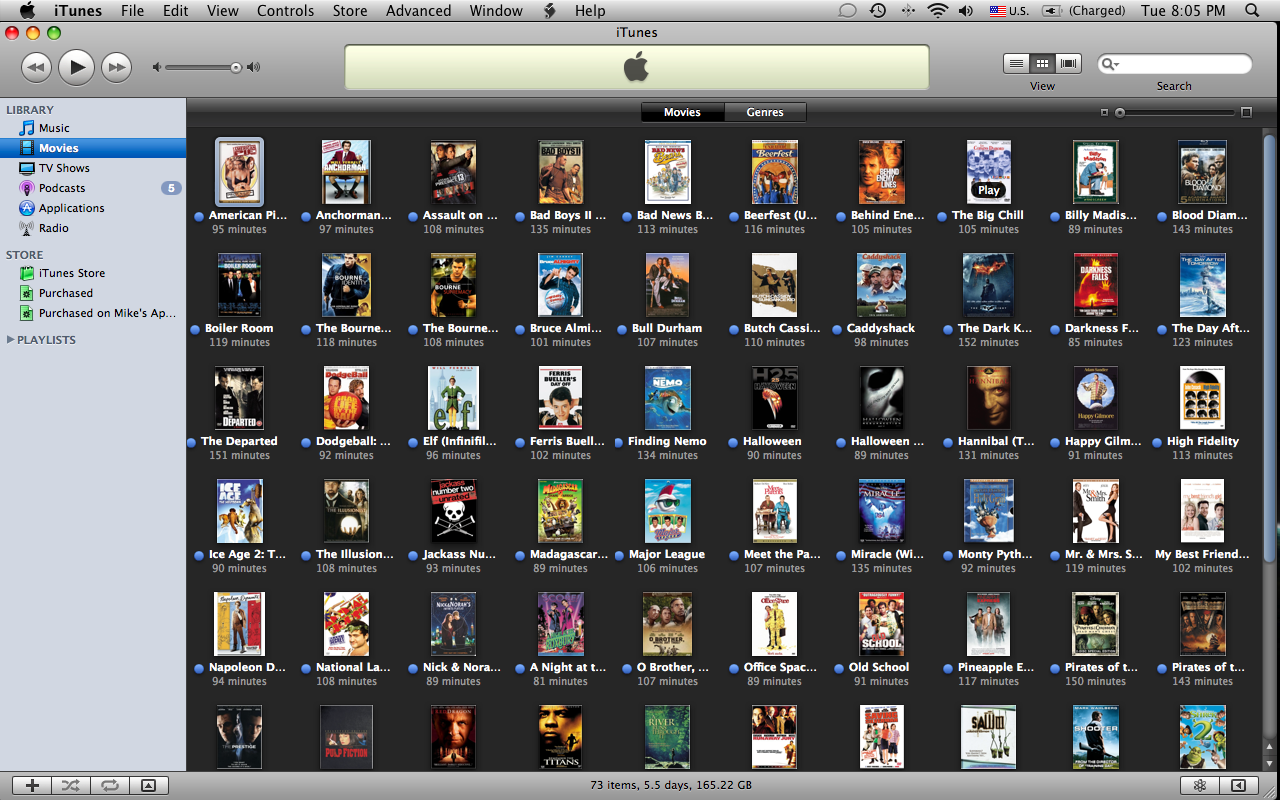Switch to grid view button
This screenshot has width=1280, height=800.
1042,63
